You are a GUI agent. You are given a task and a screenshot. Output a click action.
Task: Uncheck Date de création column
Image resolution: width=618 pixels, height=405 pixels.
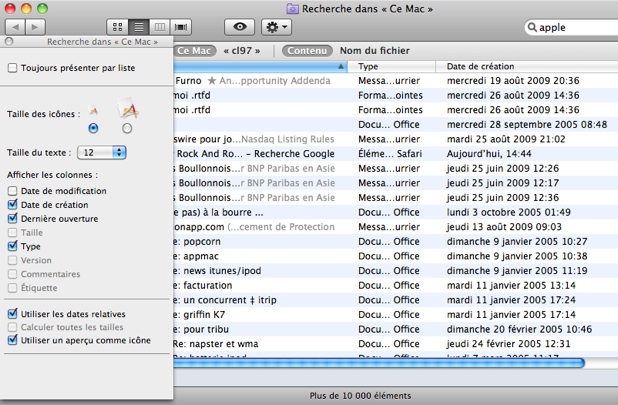13,204
